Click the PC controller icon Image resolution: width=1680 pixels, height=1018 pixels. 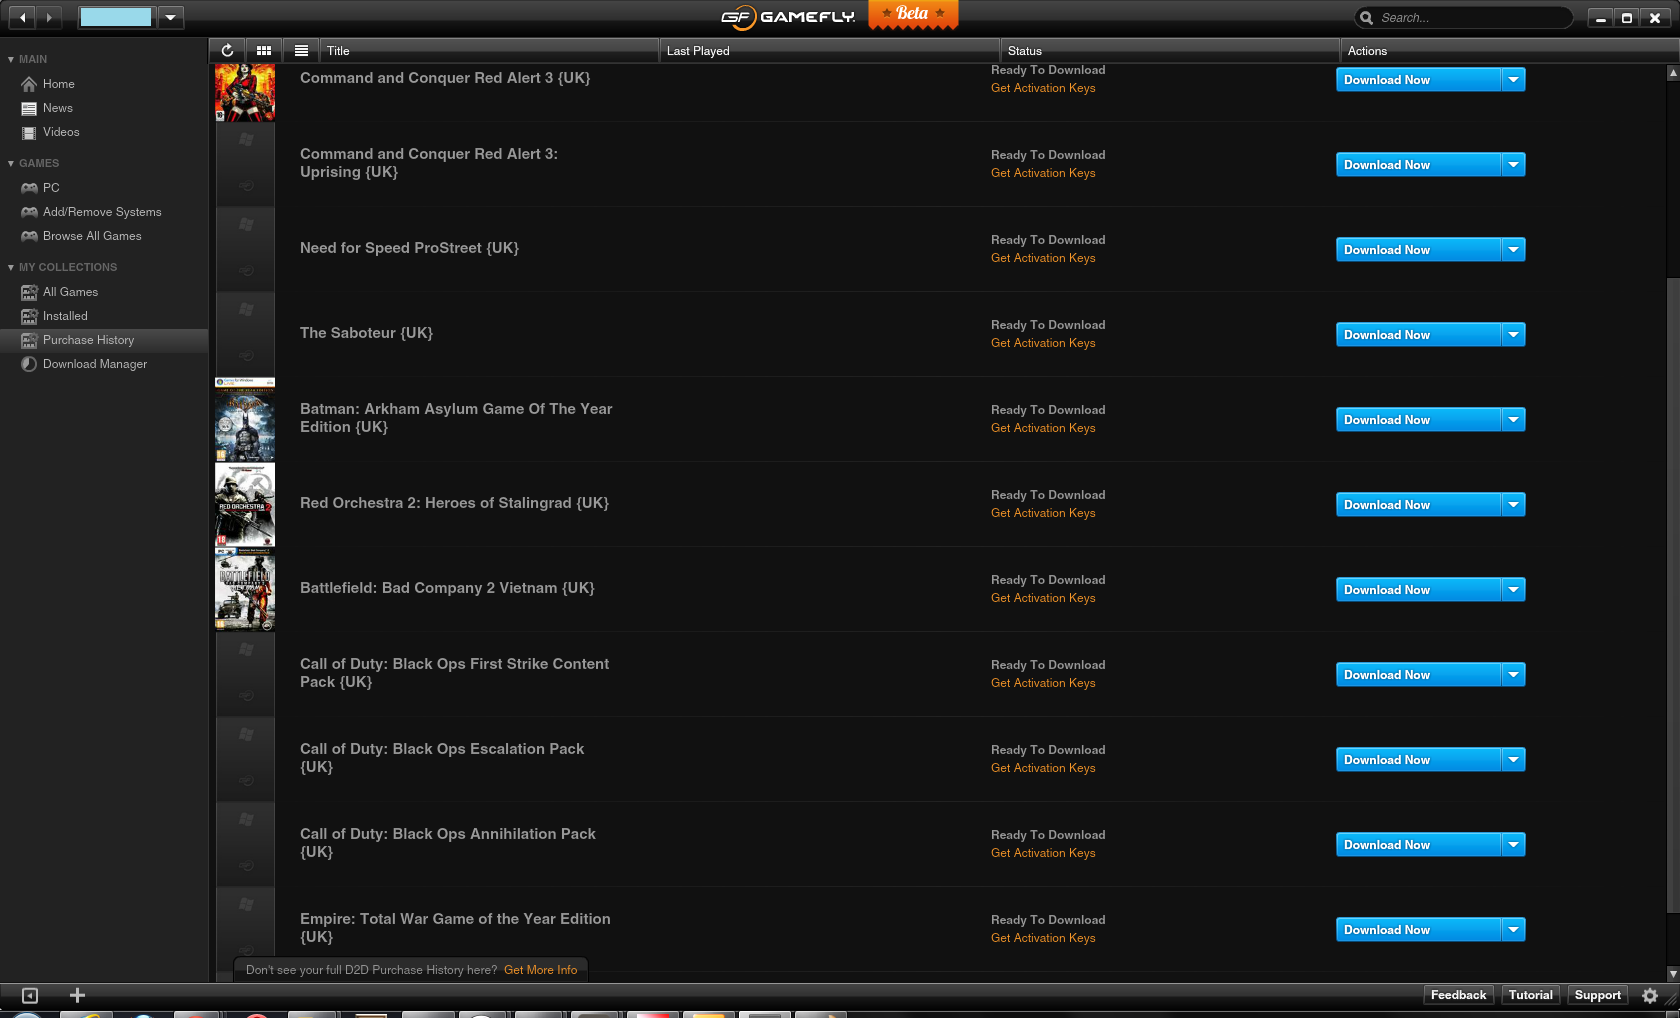point(29,188)
